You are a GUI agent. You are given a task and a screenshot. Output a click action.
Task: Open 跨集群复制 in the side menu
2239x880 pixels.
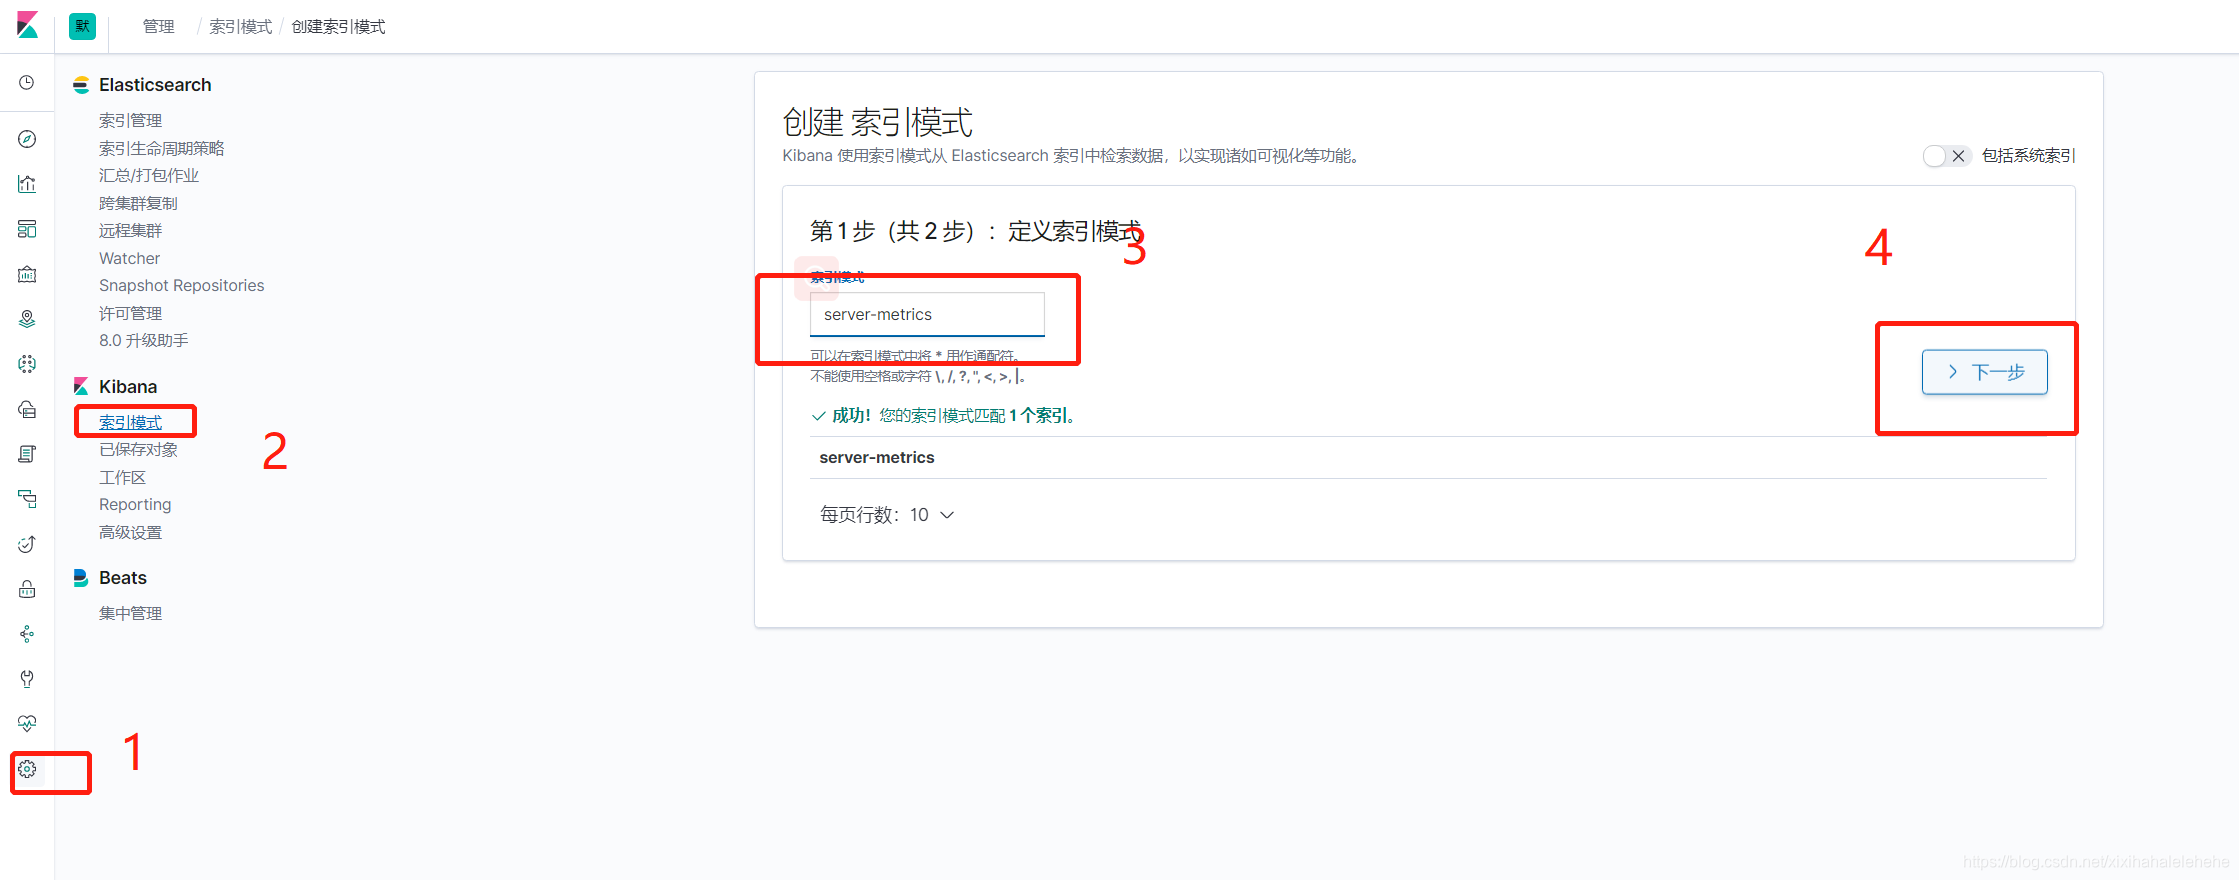click(x=138, y=203)
